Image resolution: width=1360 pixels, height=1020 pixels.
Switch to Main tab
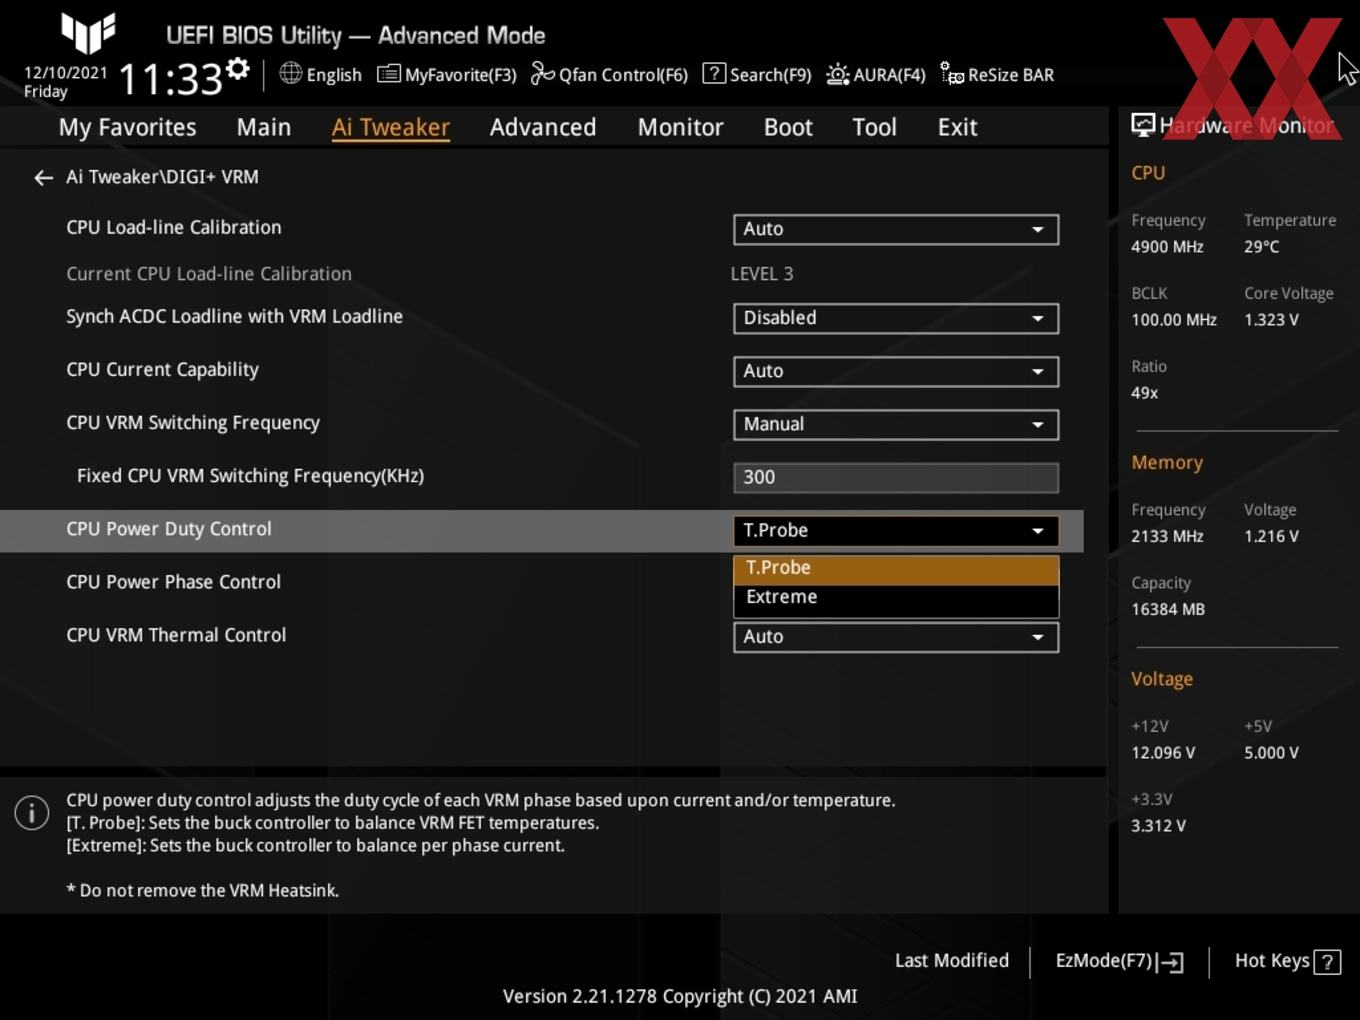[264, 127]
